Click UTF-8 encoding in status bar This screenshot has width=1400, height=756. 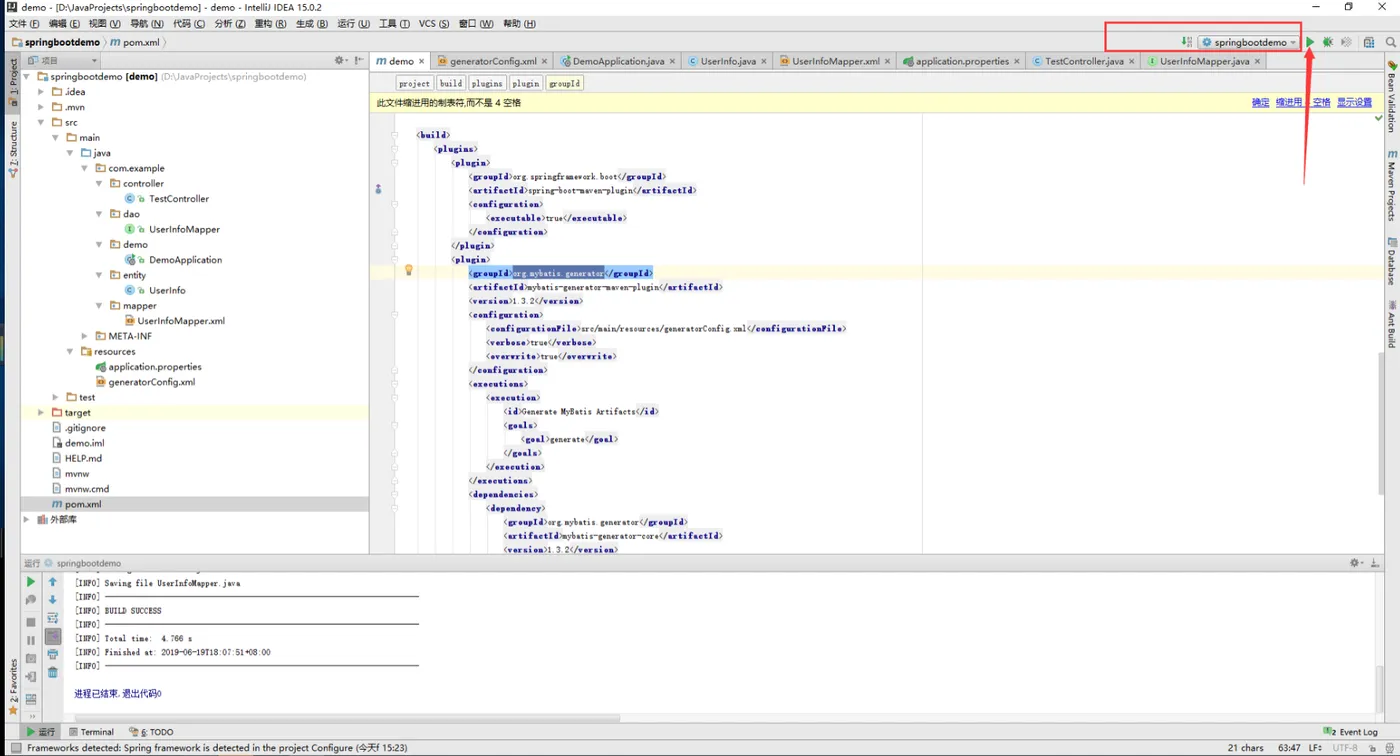(1345, 747)
